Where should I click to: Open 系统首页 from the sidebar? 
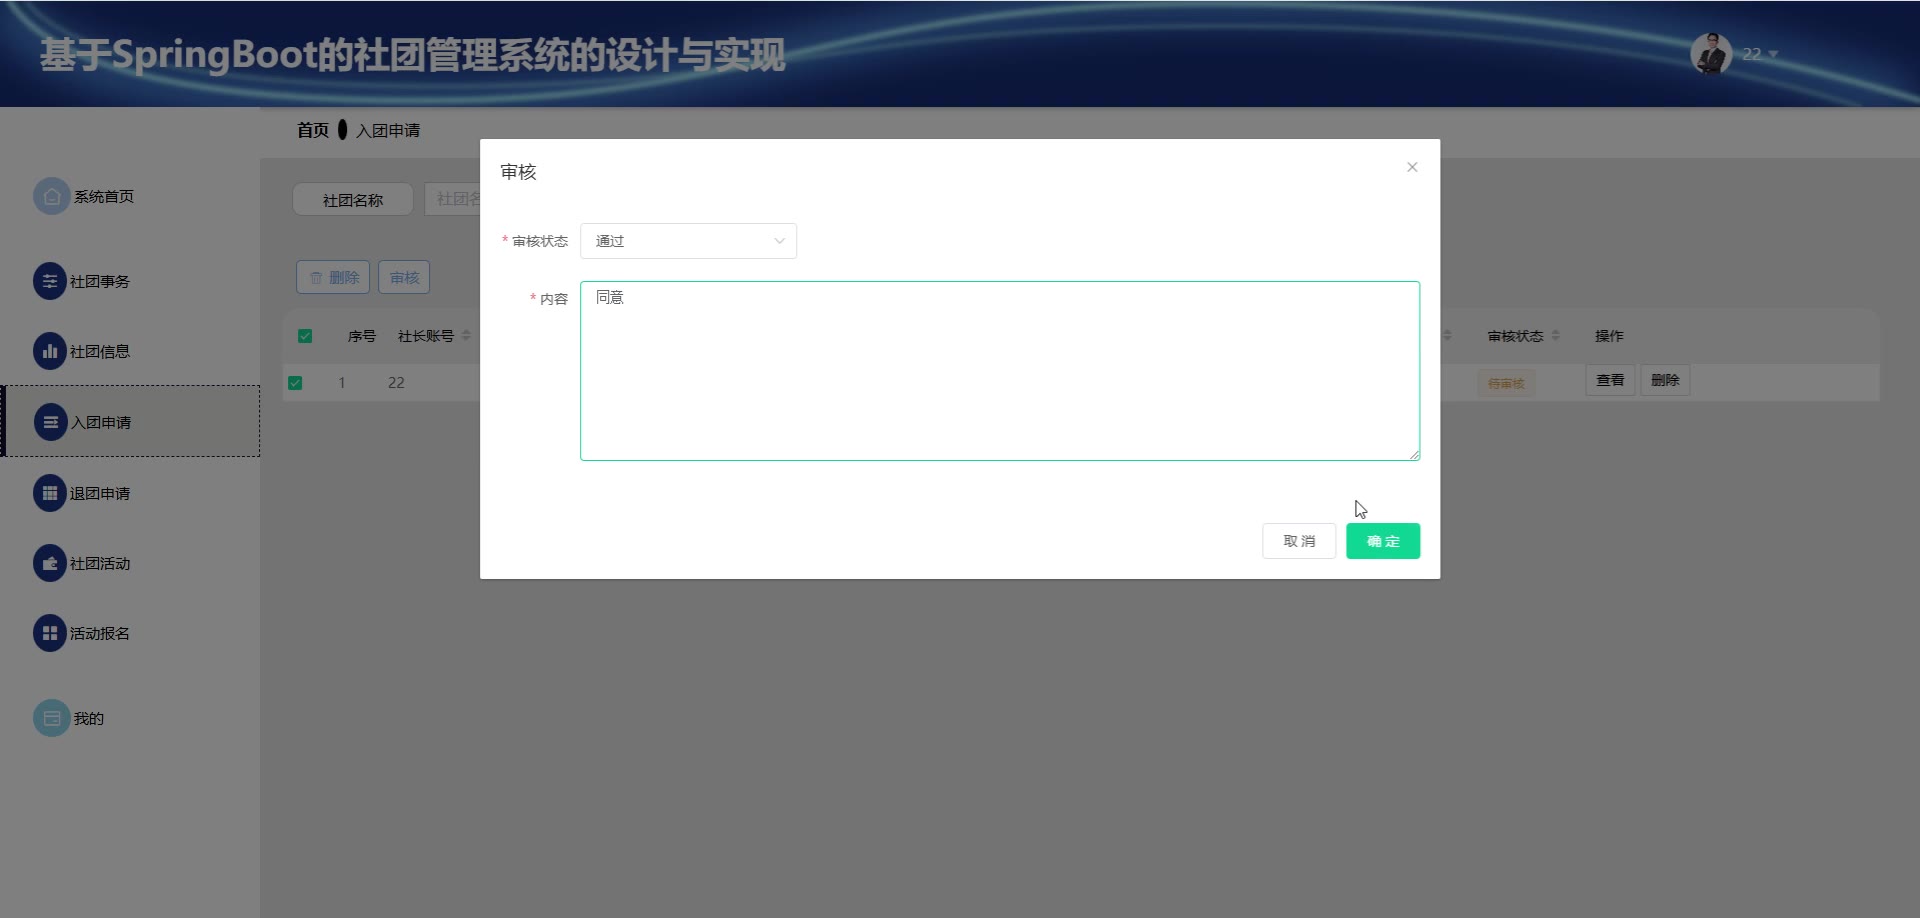click(x=104, y=197)
